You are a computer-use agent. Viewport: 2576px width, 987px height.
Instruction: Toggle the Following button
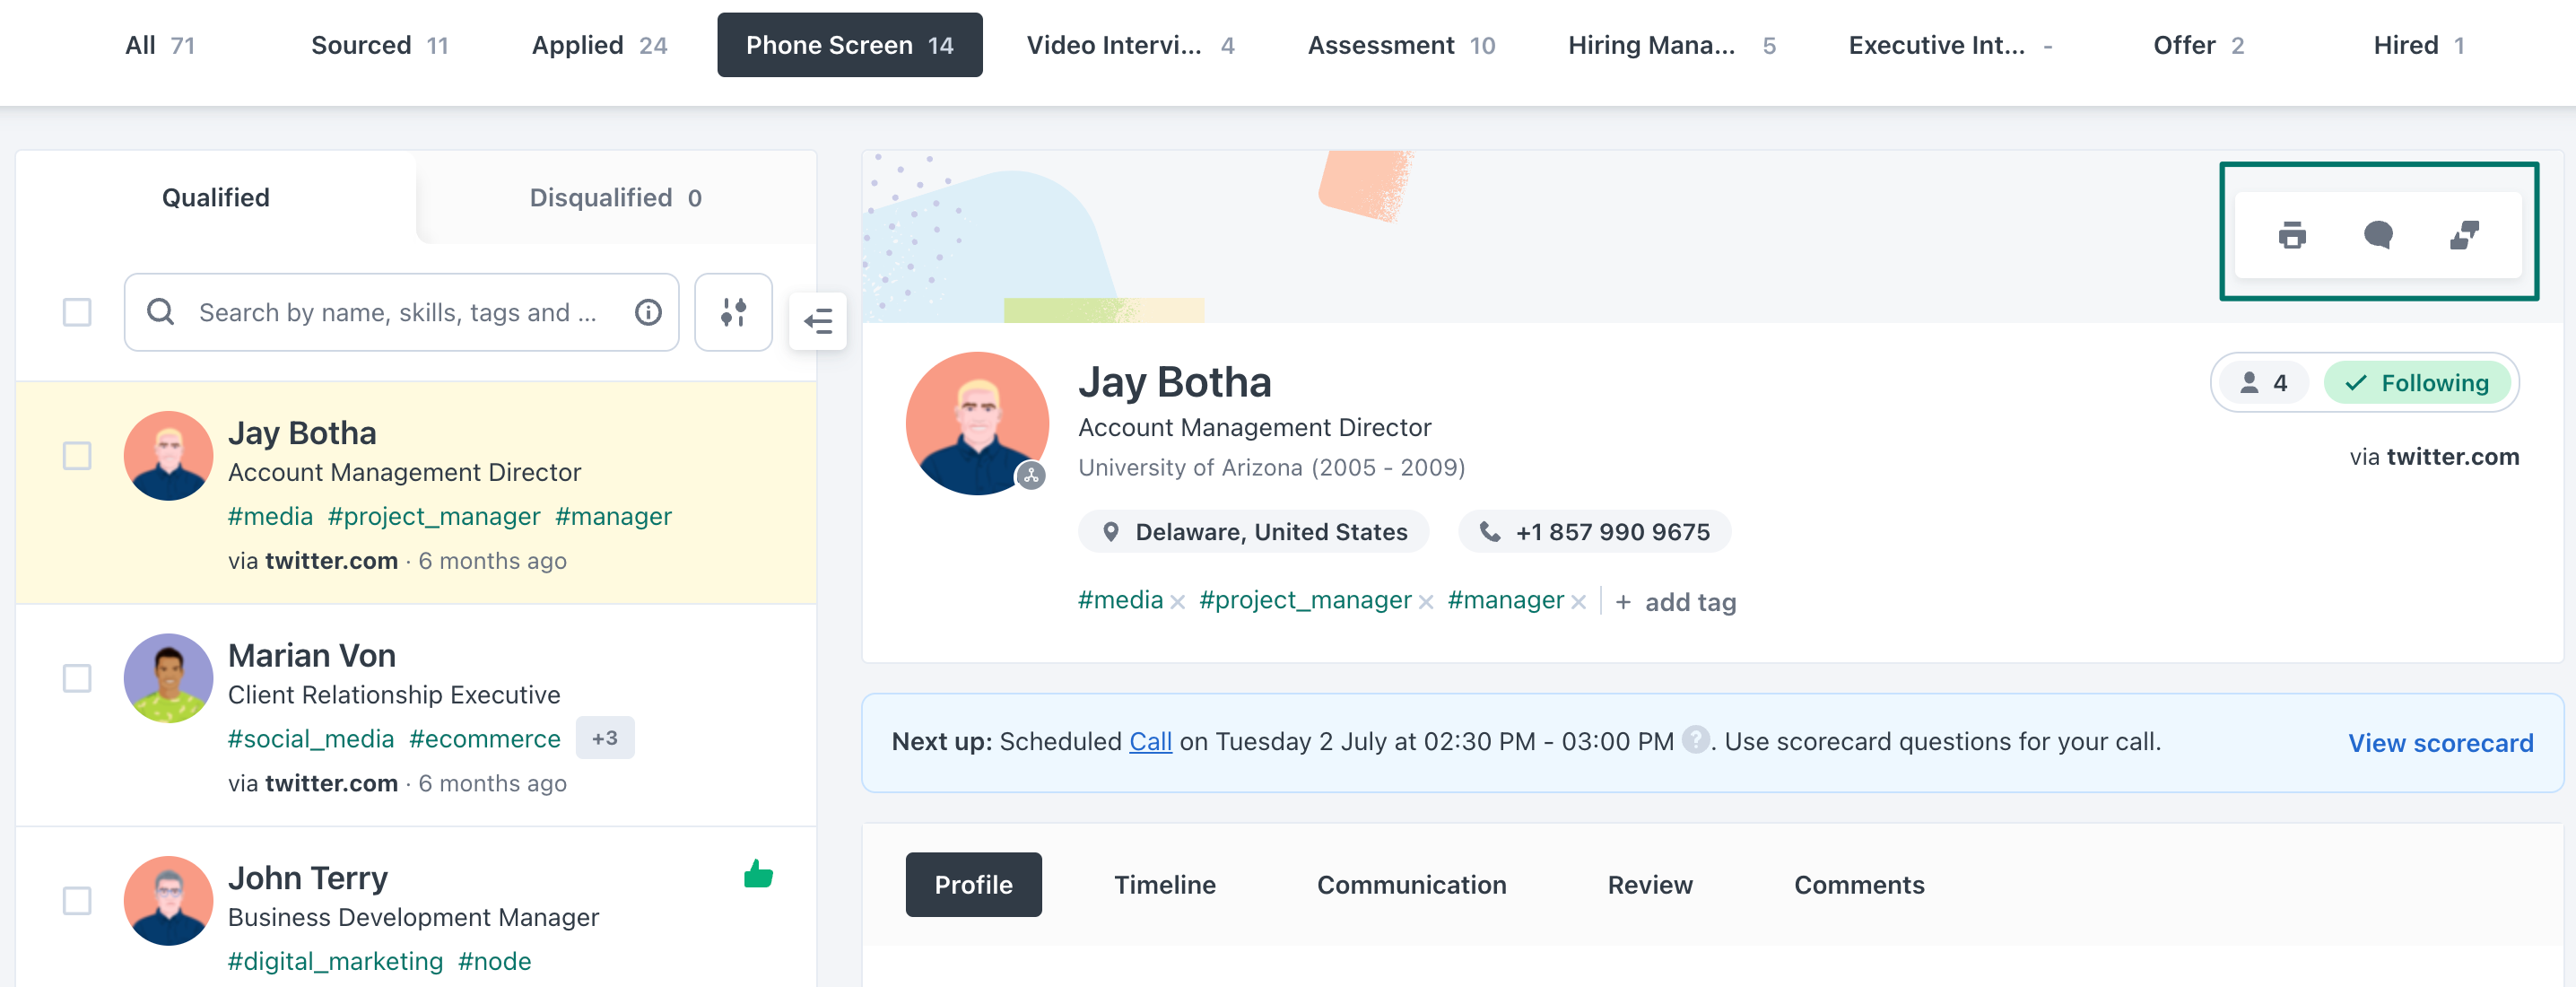(2416, 383)
